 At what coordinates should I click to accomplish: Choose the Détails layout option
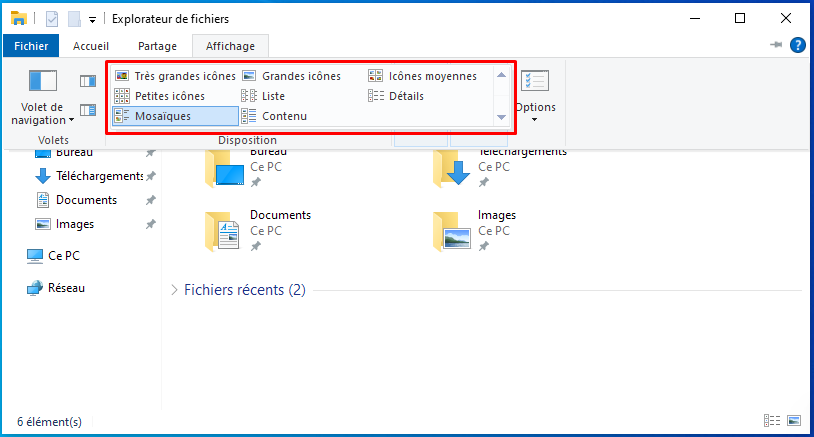(x=396, y=96)
